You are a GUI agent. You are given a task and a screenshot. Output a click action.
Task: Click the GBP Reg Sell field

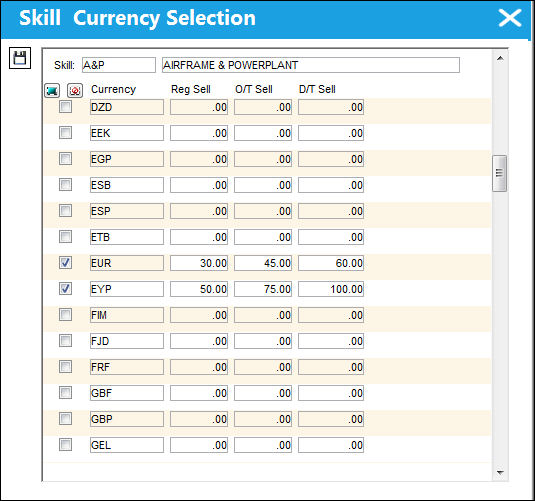[199, 419]
